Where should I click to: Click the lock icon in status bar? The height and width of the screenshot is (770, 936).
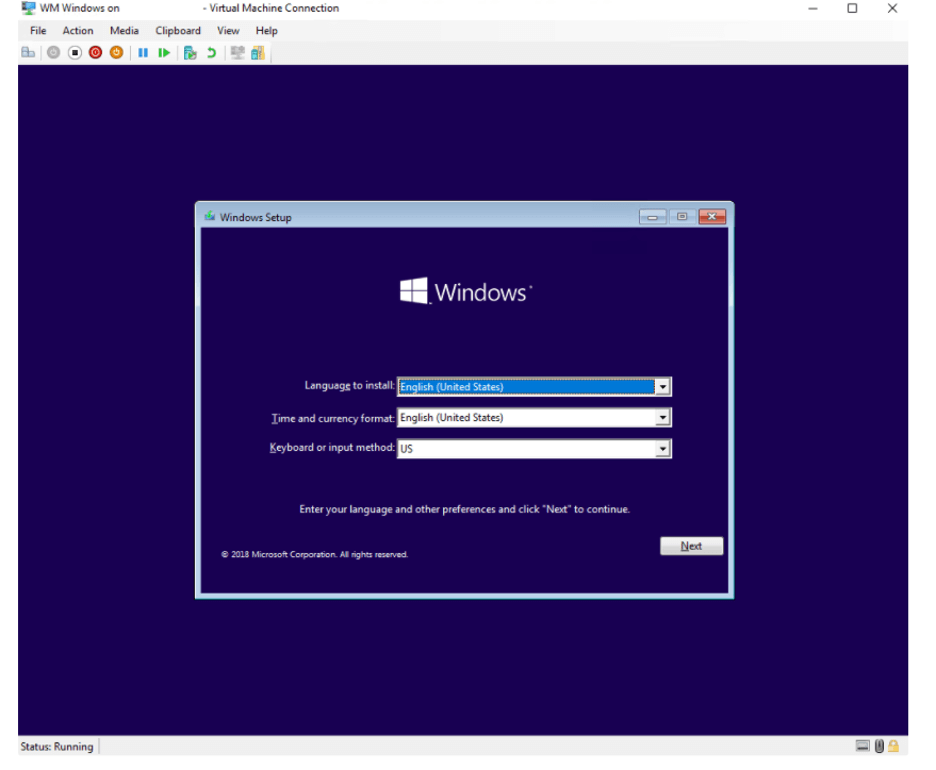894,746
